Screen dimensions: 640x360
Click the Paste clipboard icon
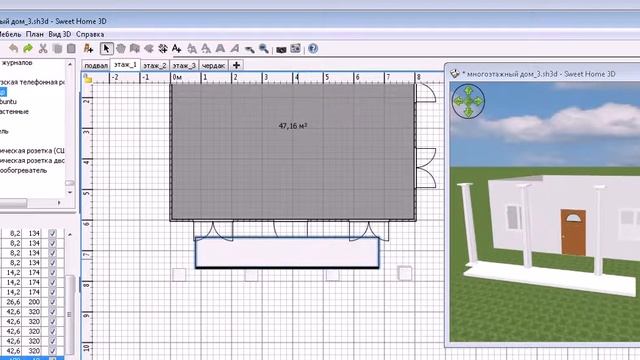71,49
